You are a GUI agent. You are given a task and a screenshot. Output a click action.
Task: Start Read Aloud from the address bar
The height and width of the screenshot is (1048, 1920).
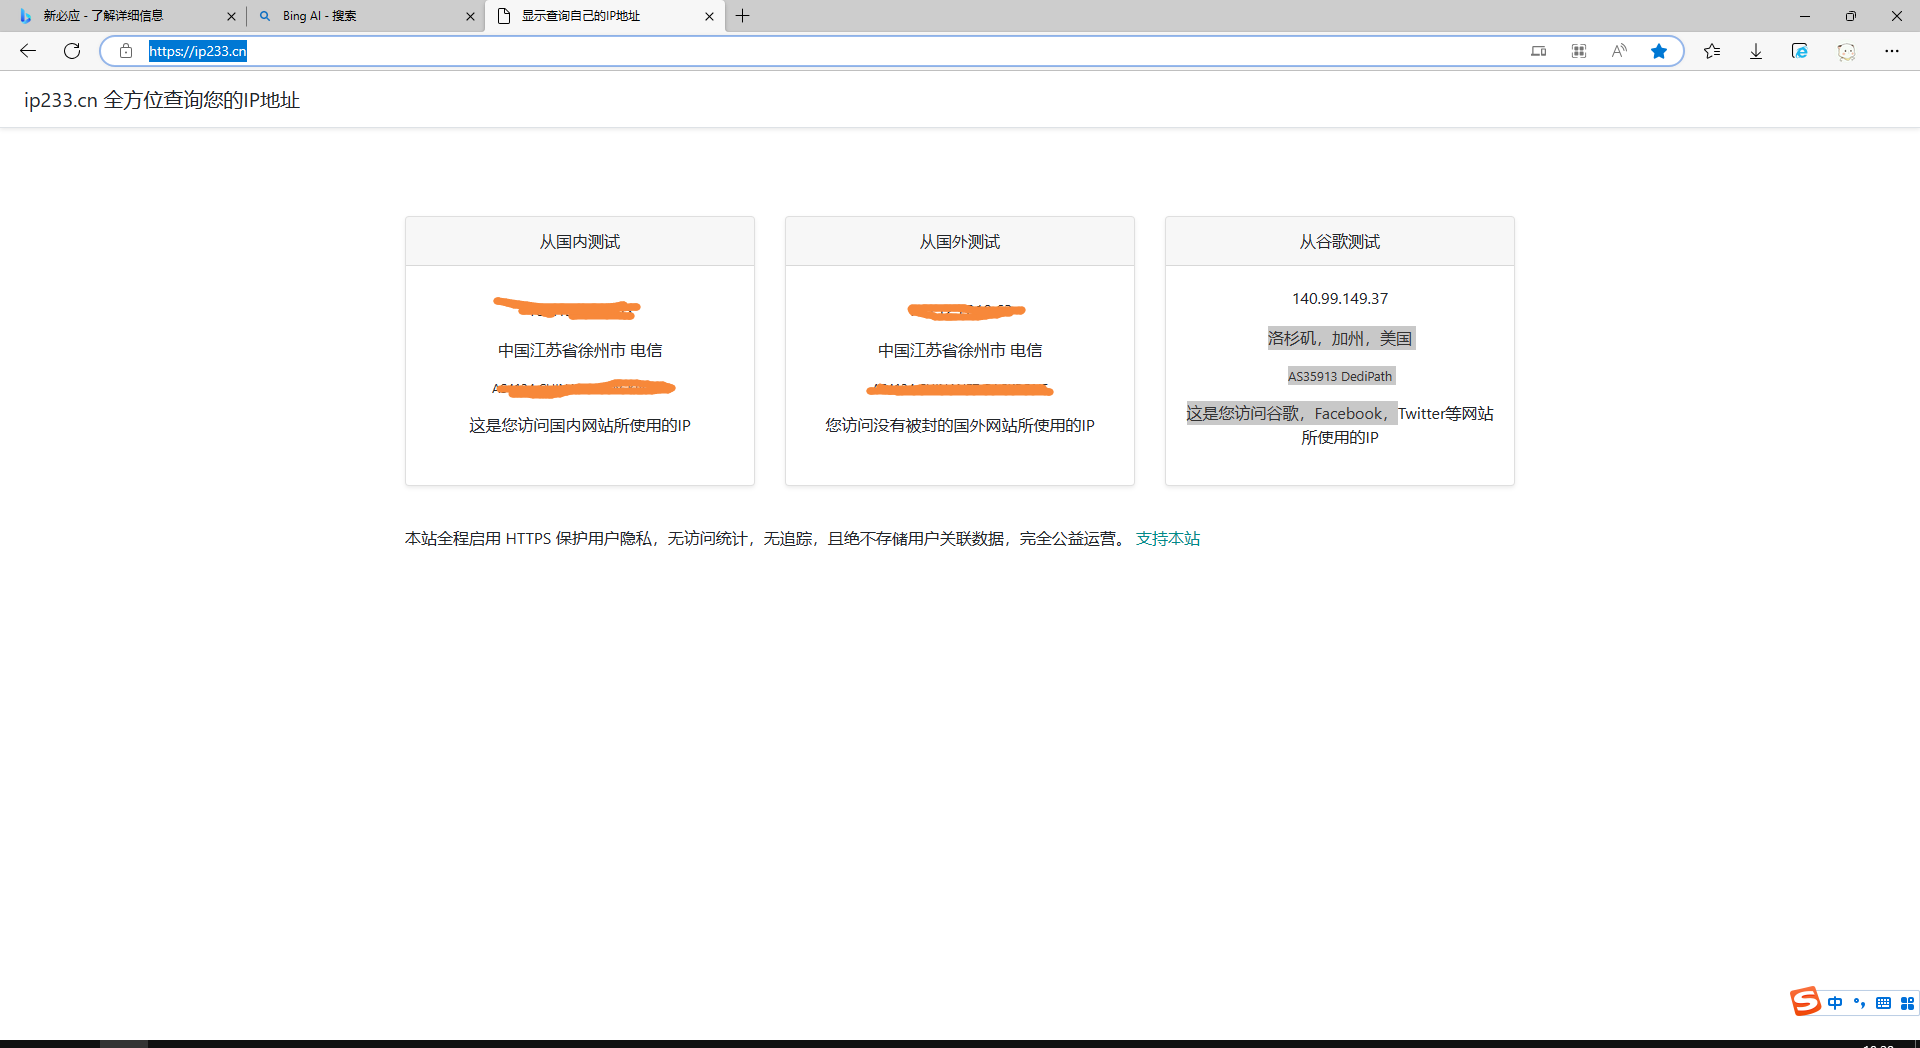pos(1619,51)
